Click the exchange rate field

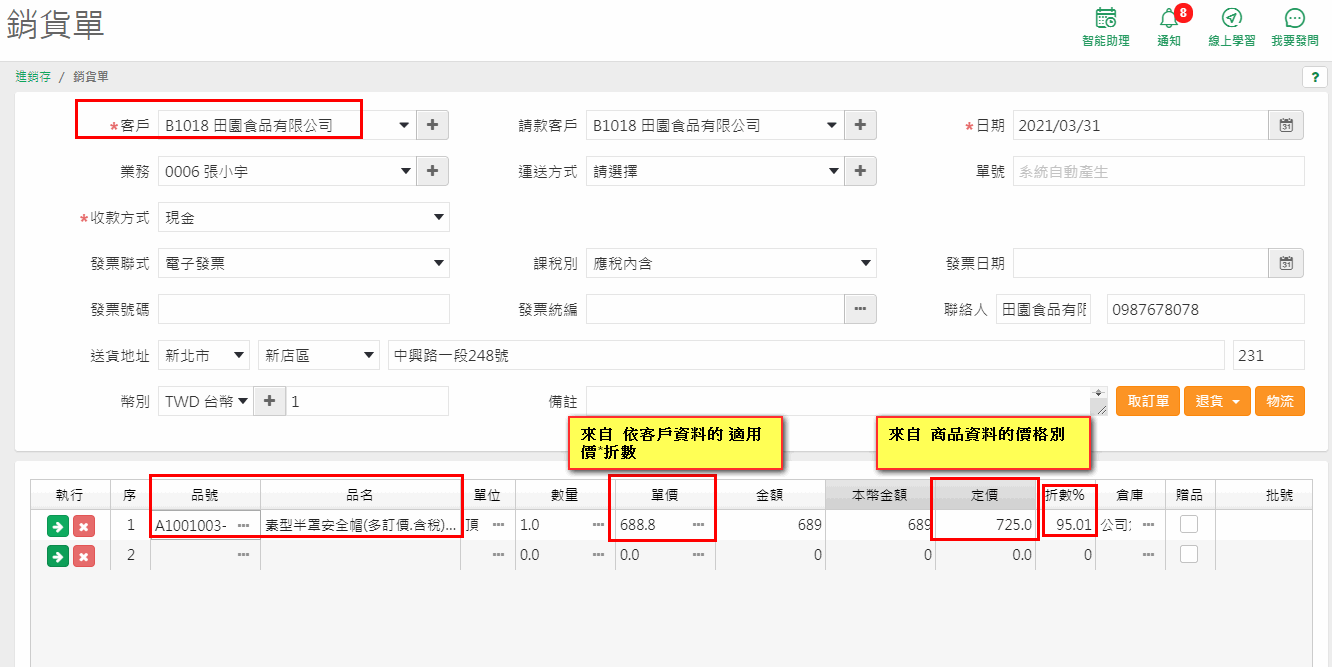coord(367,401)
